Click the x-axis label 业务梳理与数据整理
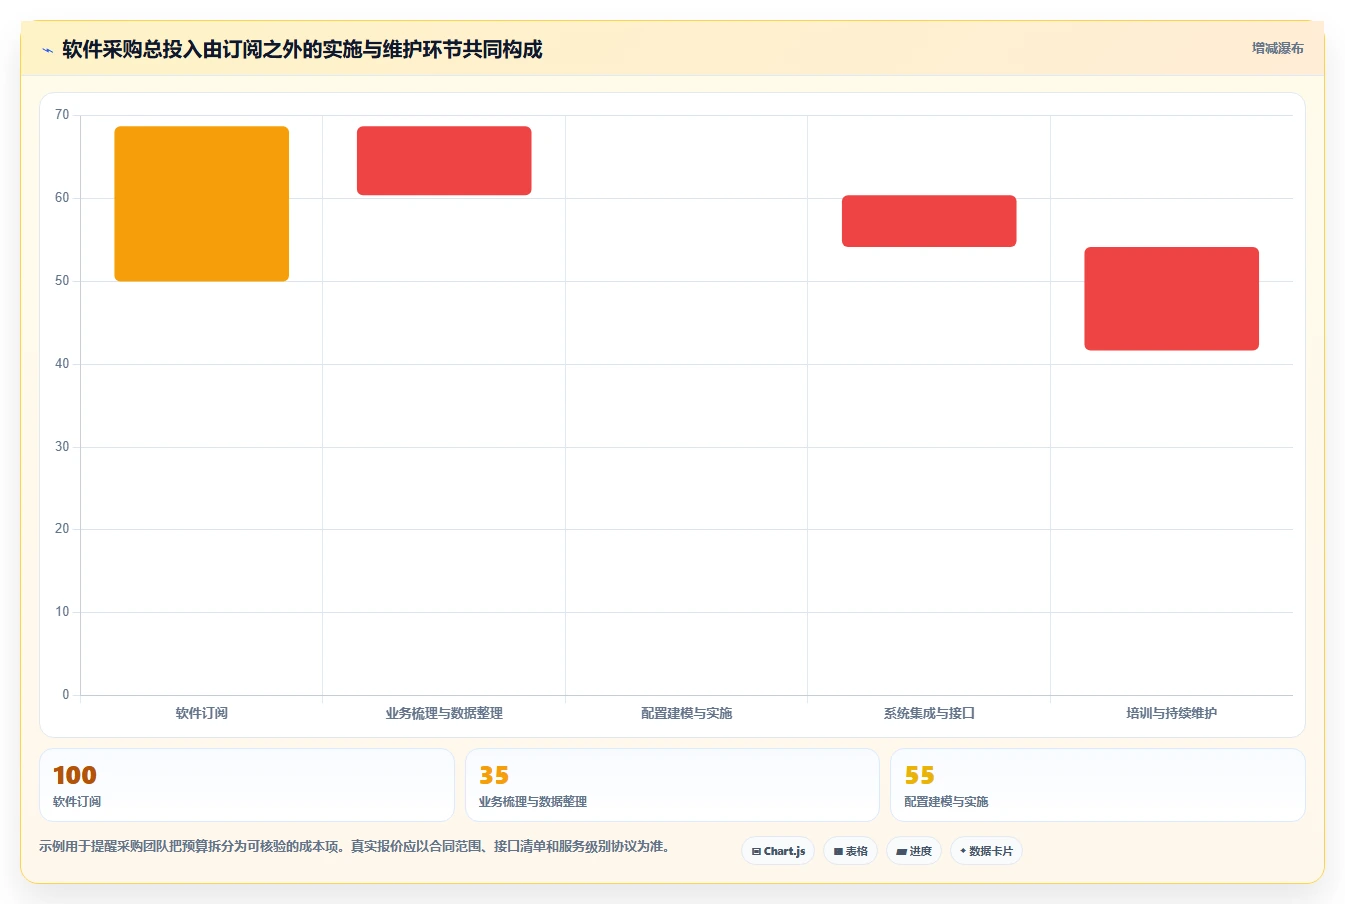This screenshot has width=1345, height=904. (444, 713)
